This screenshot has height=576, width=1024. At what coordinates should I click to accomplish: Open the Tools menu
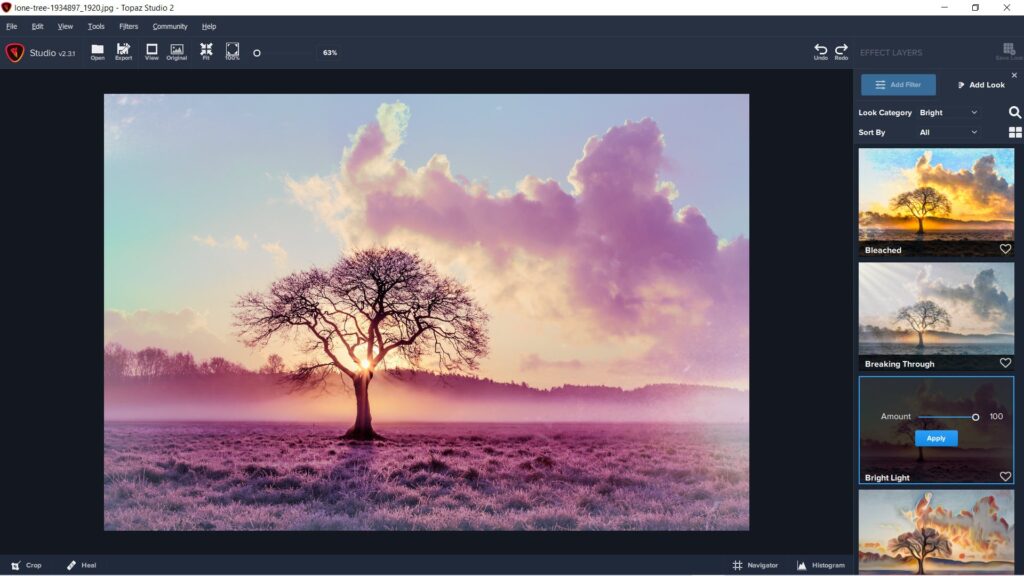point(96,27)
